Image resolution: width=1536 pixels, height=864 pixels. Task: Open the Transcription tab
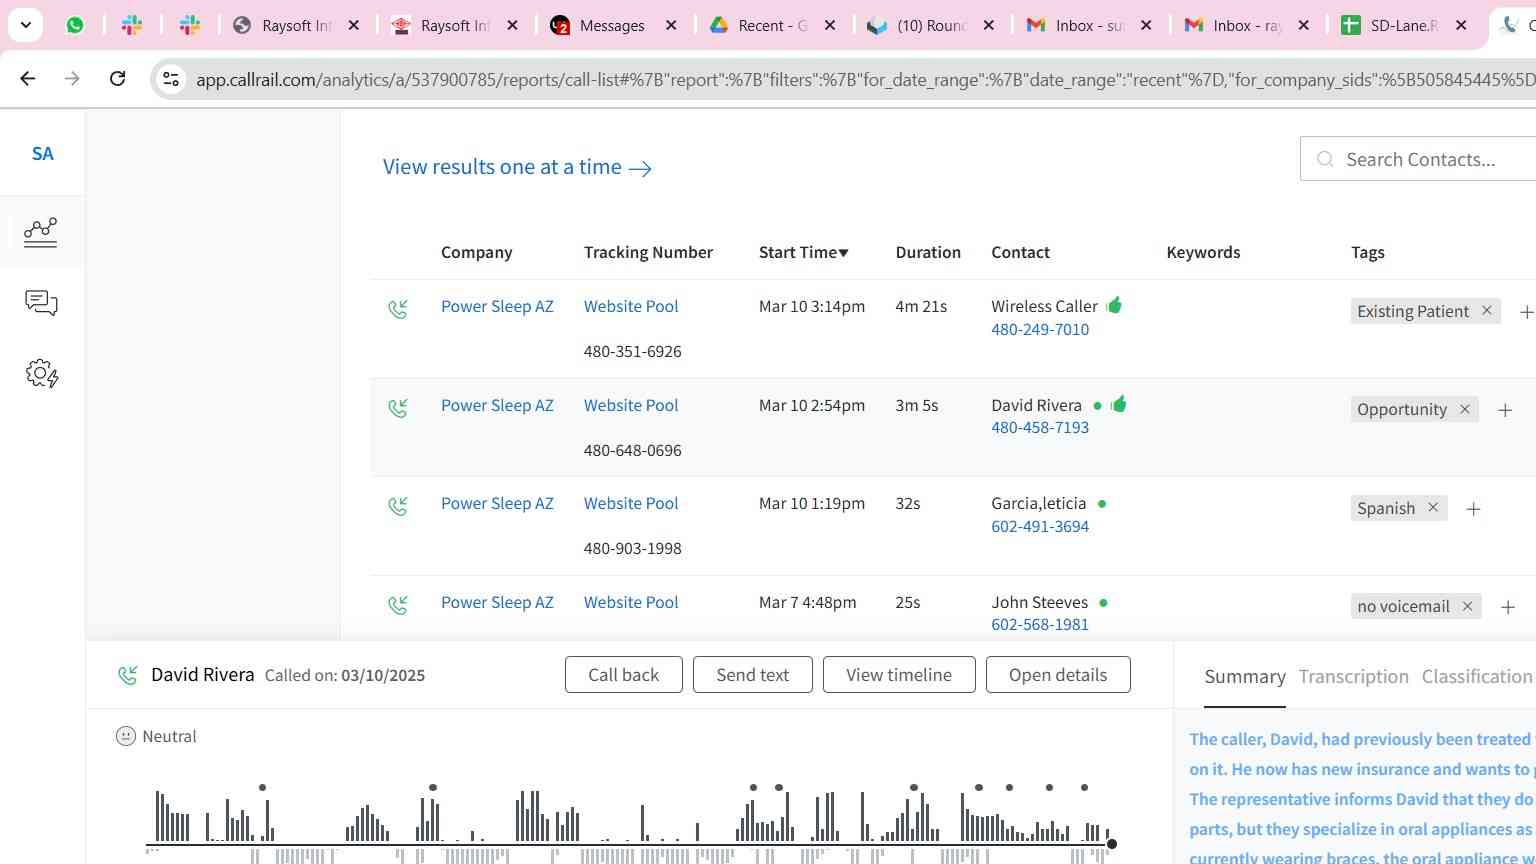click(1353, 677)
